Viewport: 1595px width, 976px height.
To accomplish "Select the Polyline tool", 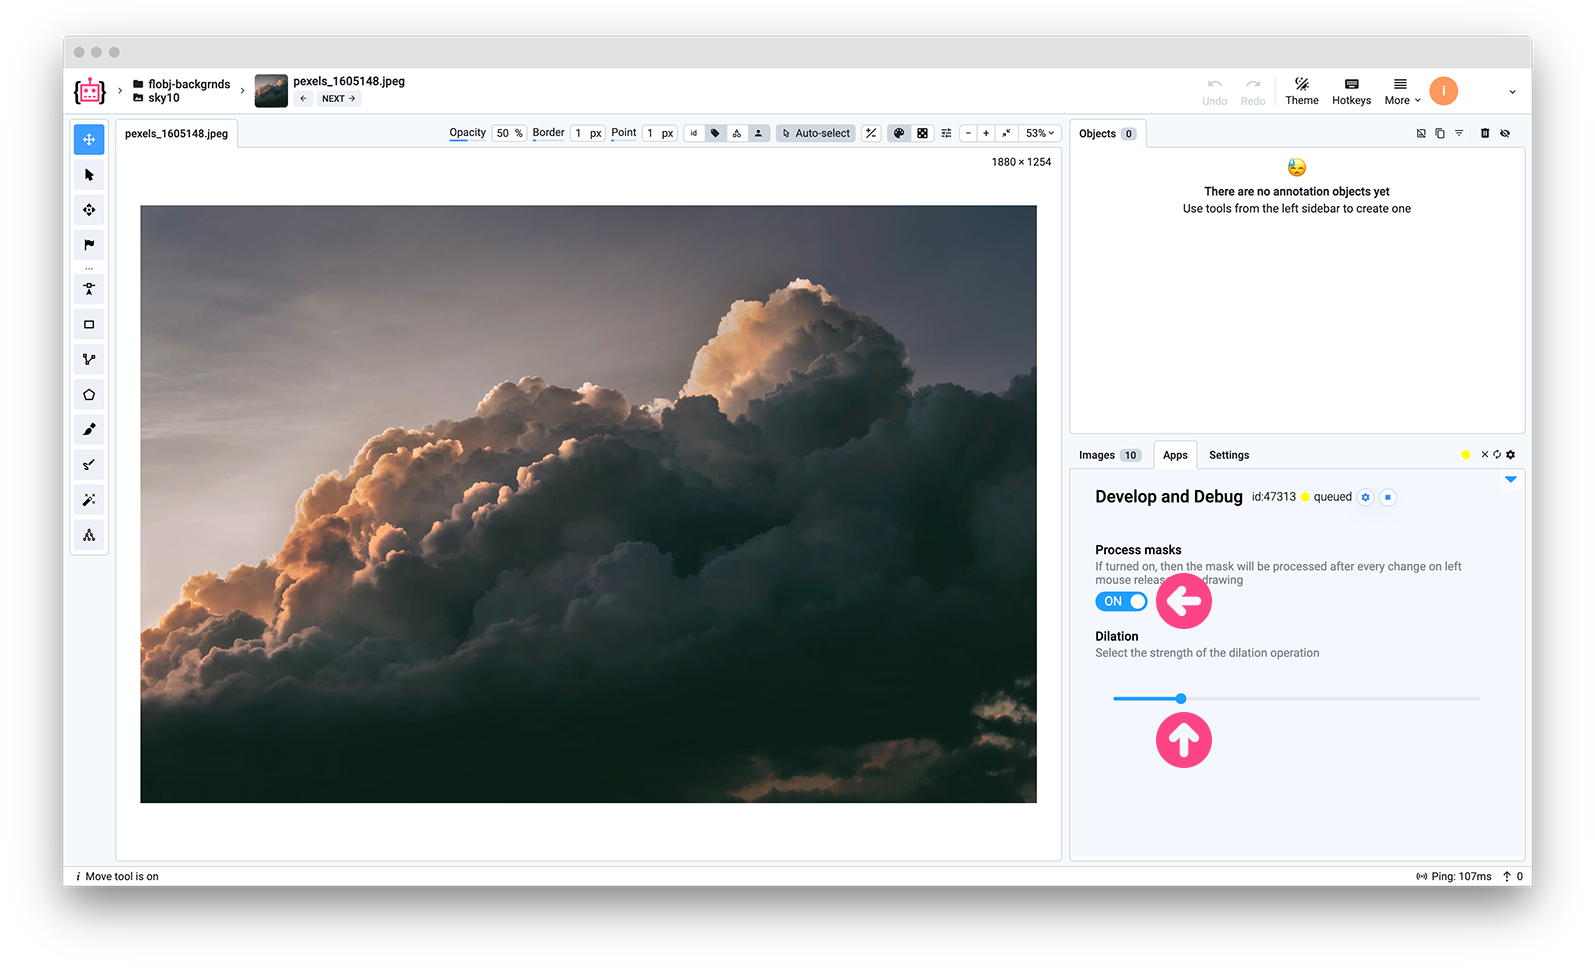I will point(89,360).
